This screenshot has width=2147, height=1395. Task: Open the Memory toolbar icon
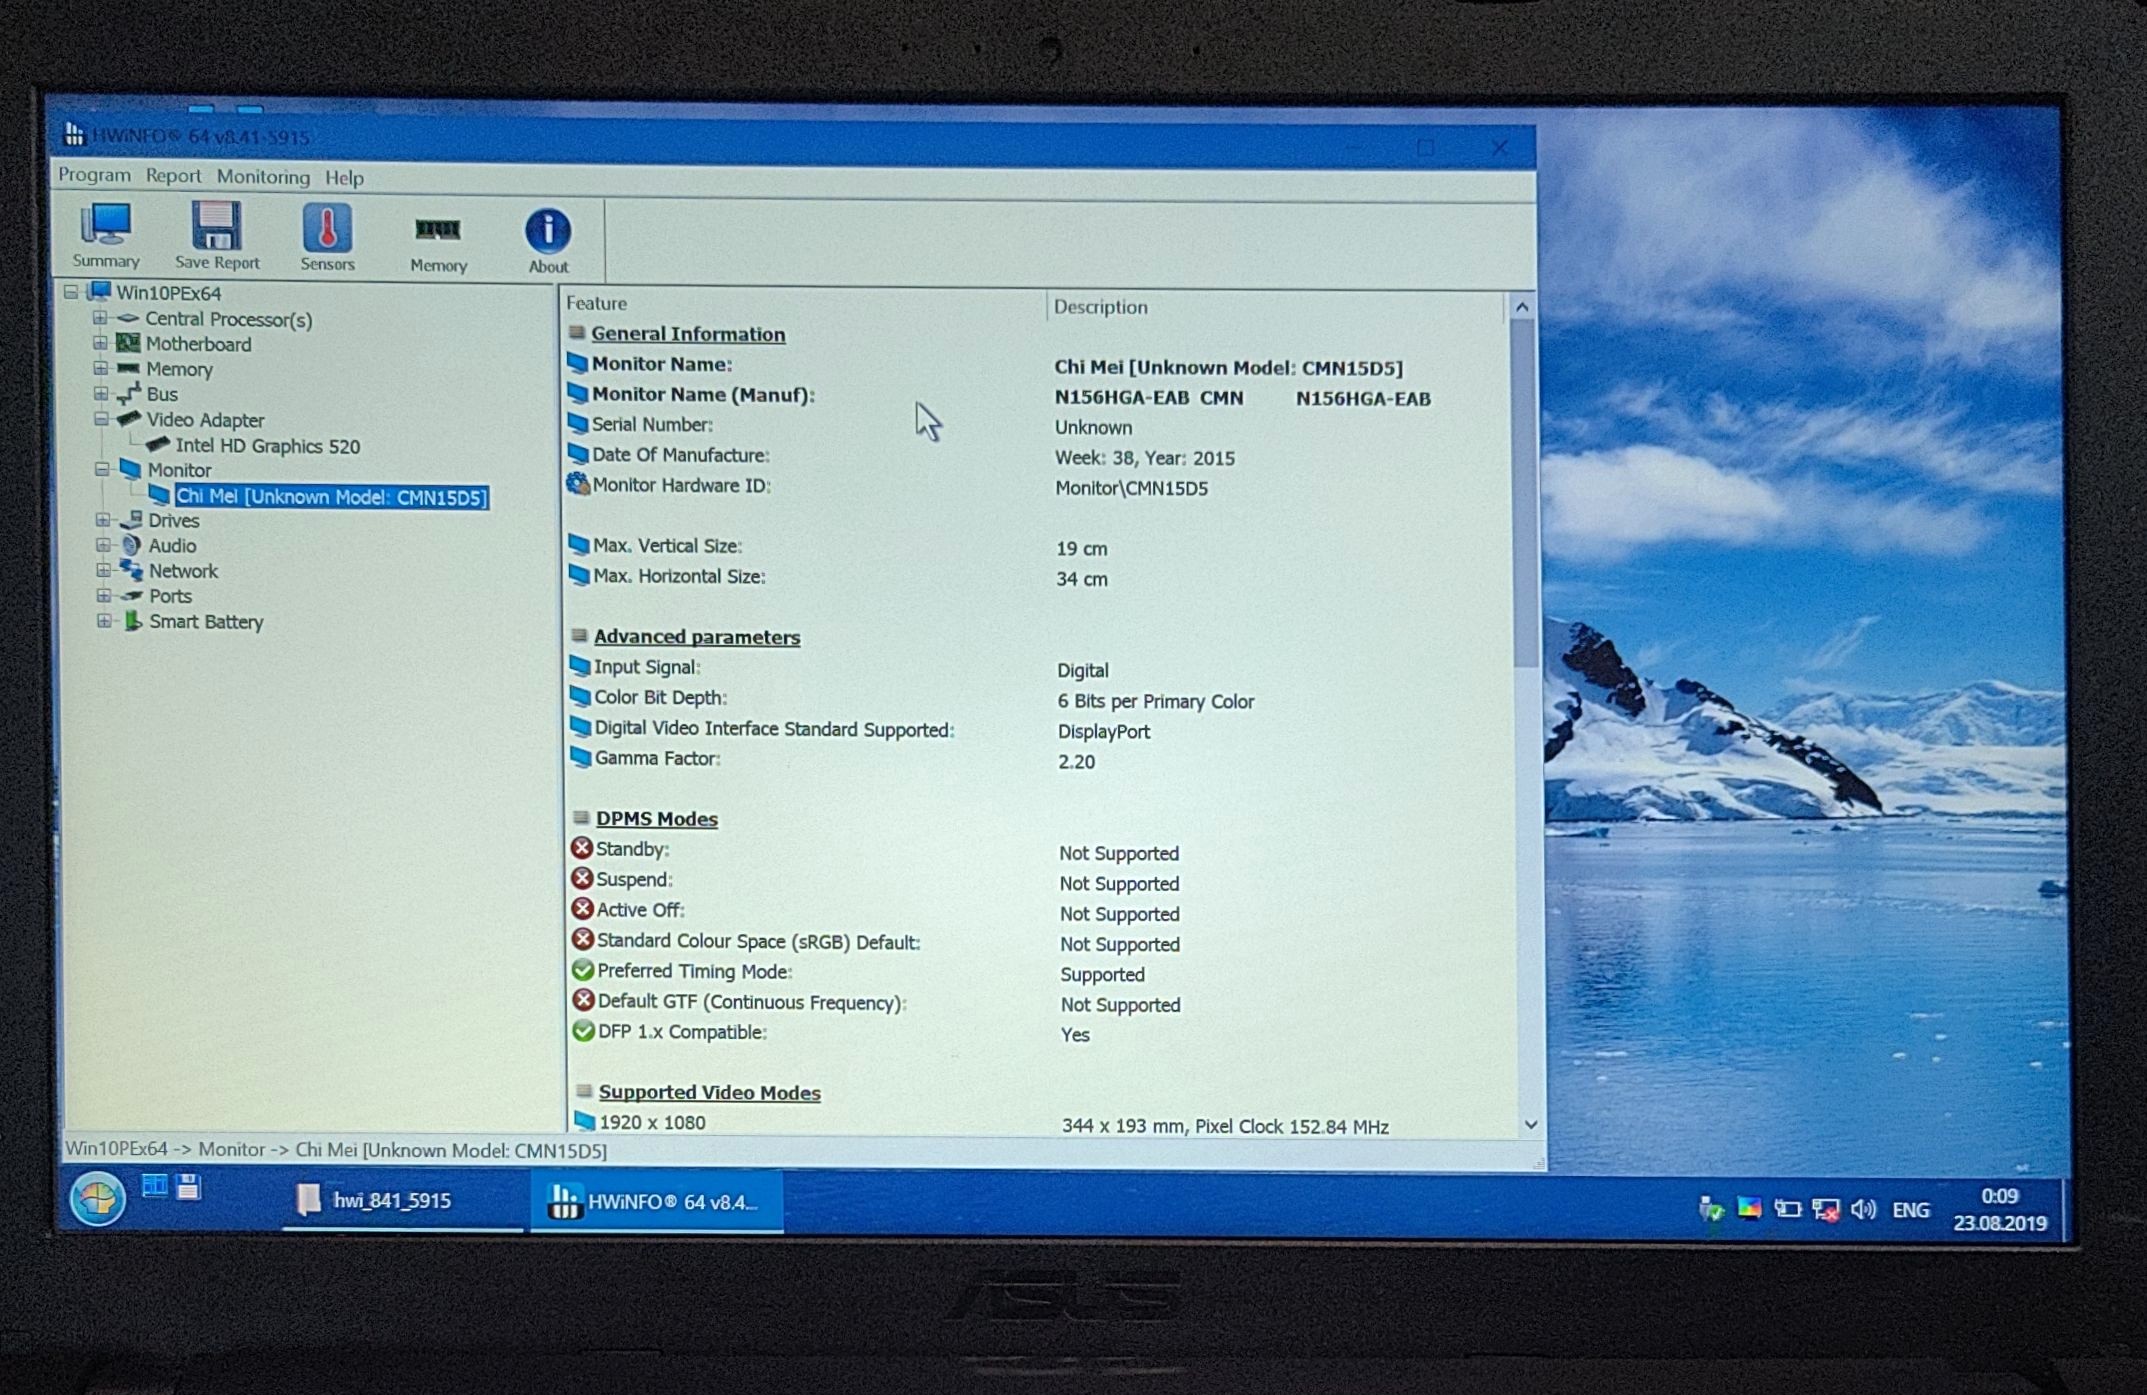pyautogui.click(x=438, y=244)
